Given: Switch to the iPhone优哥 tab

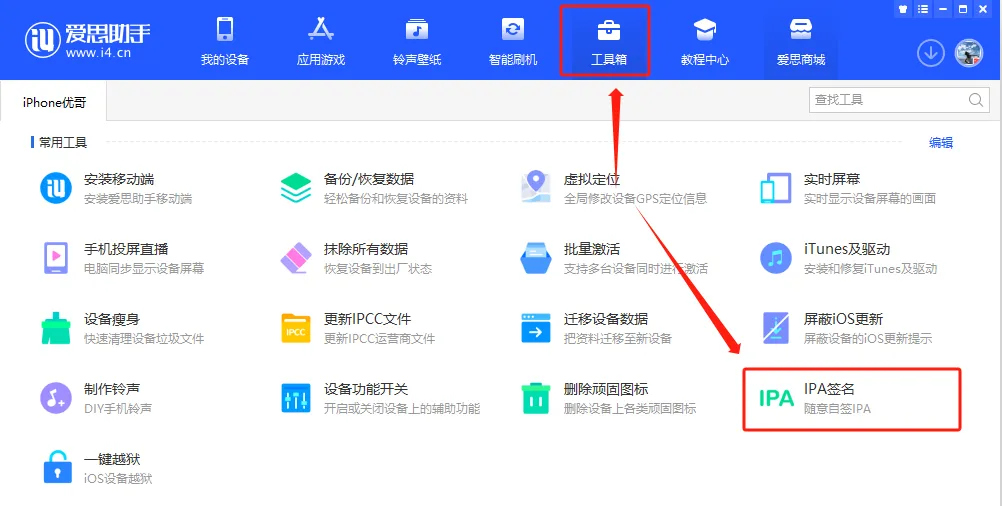Looking at the screenshot, I should coord(54,102).
